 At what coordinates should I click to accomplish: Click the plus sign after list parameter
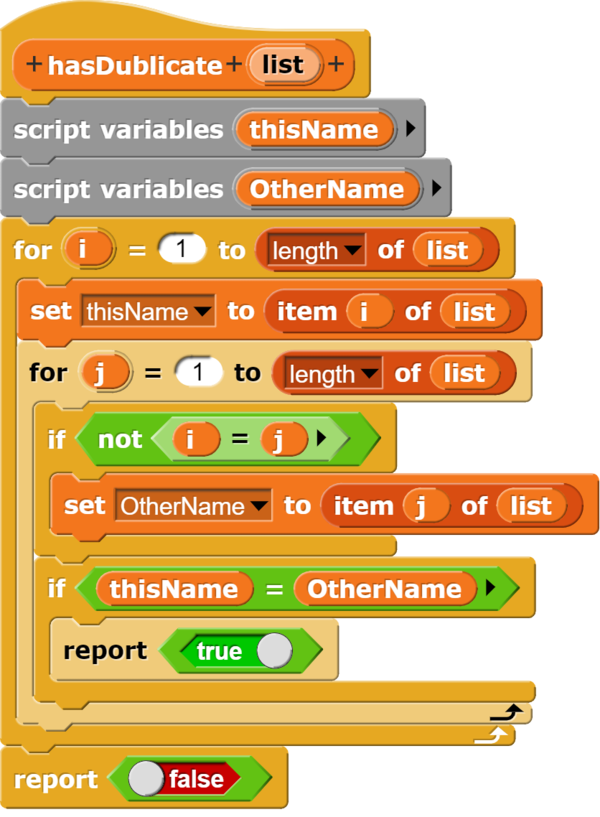point(335,66)
